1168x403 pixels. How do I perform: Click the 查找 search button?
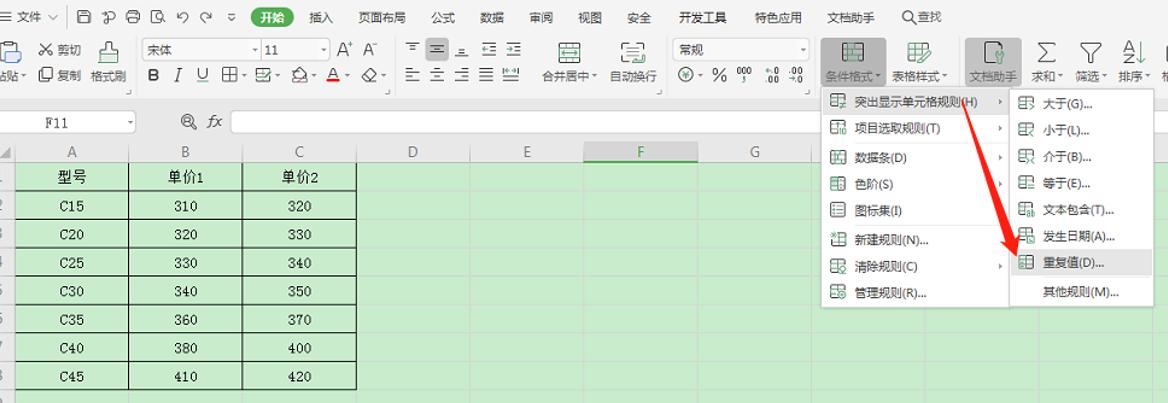click(921, 16)
